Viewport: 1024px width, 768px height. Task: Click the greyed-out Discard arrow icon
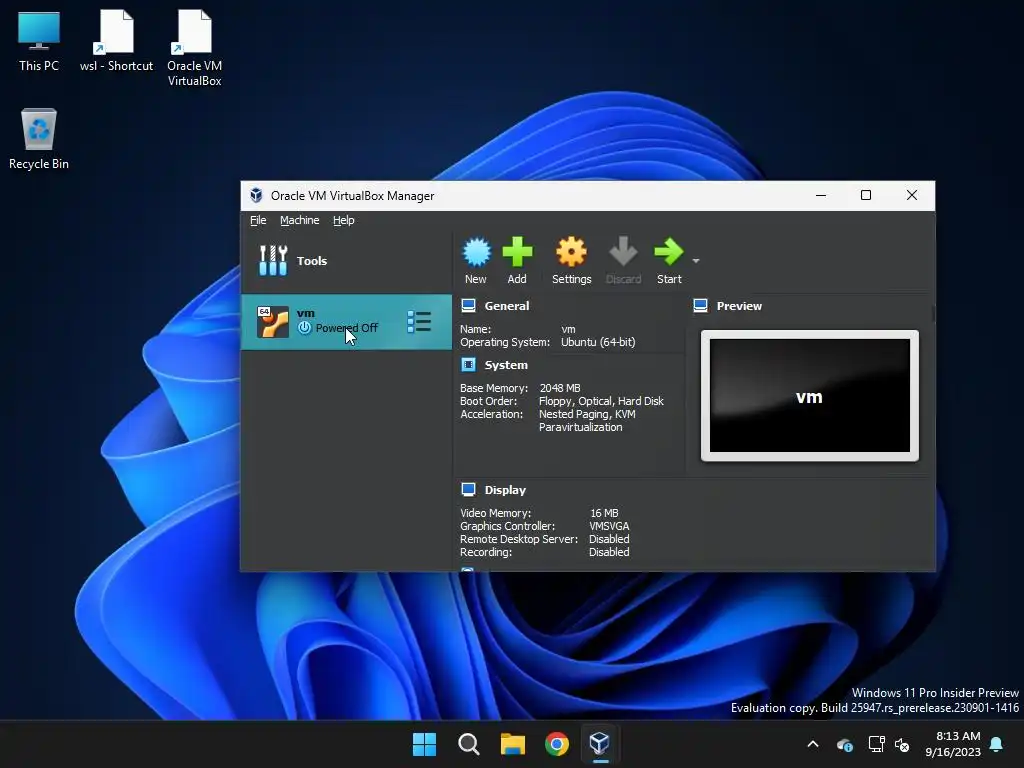623,252
